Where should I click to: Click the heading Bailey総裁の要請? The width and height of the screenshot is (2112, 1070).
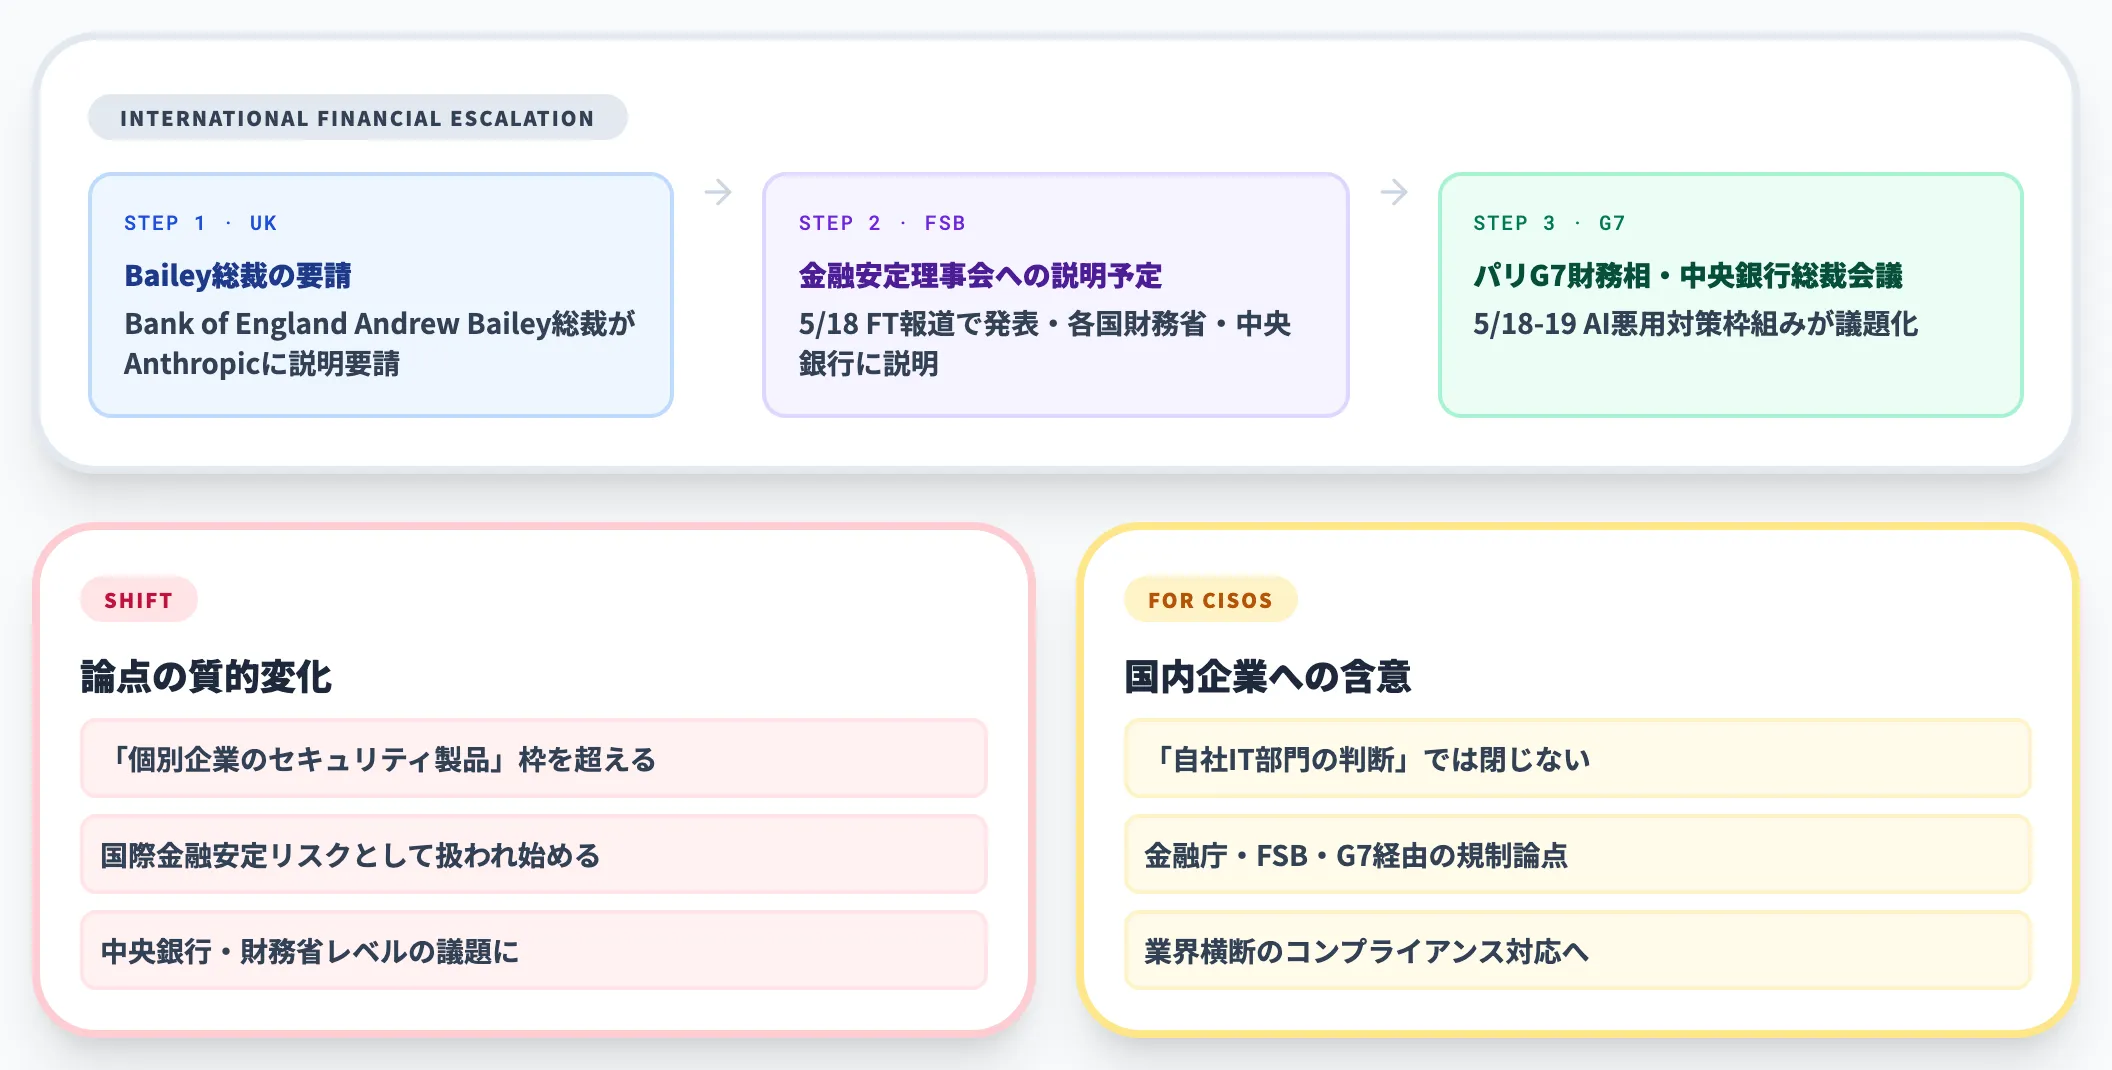tap(238, 275)
